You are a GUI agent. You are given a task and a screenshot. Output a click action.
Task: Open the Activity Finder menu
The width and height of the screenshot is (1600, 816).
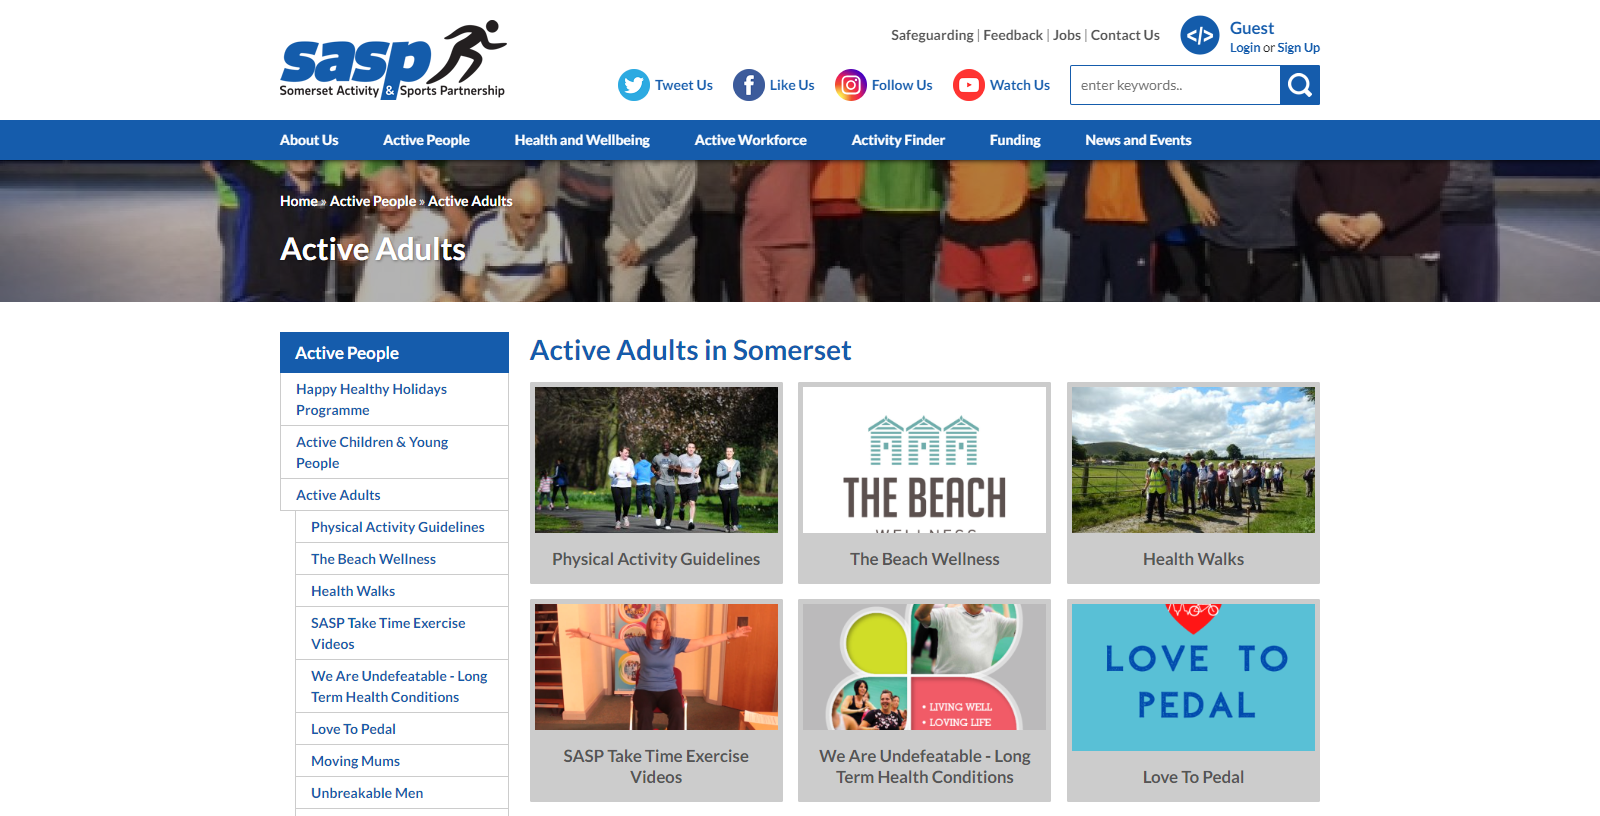(x=898, y=140)
